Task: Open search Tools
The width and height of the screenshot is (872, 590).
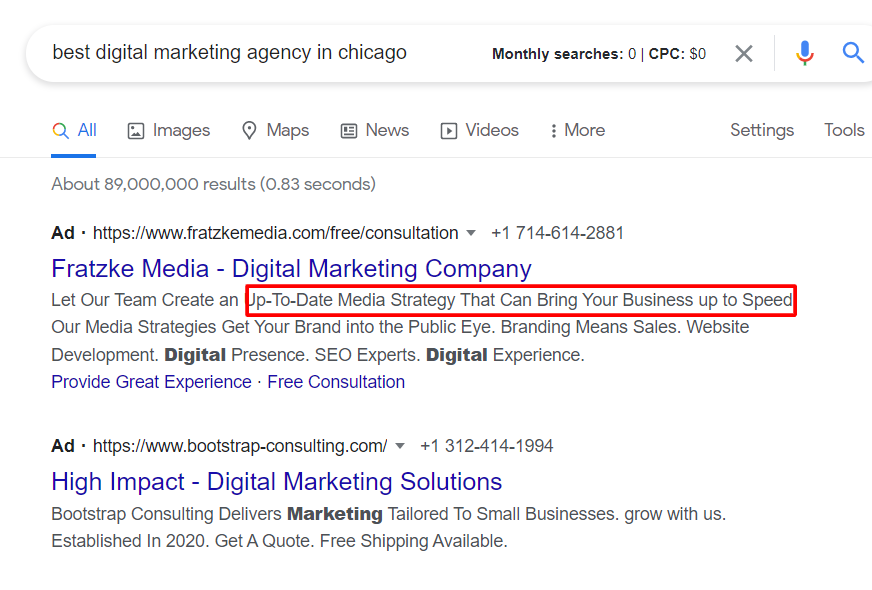Action: [x=844, y=130]
